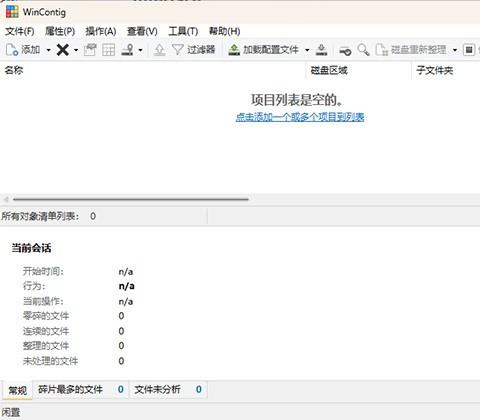Expand the dropdown arrow beside the X icon

[76, 50]
